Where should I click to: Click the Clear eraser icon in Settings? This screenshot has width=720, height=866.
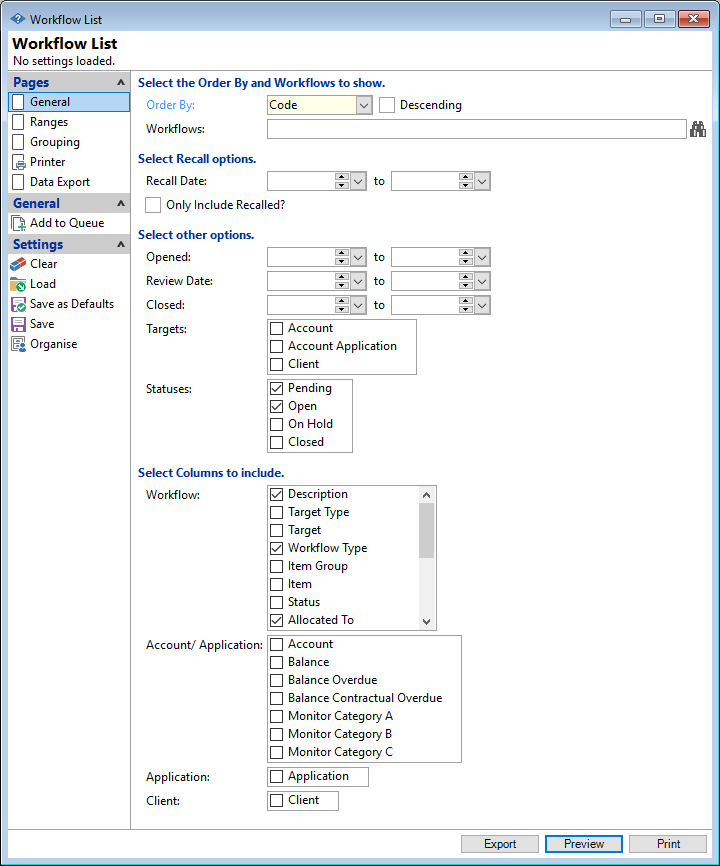[x=18, y=264]
